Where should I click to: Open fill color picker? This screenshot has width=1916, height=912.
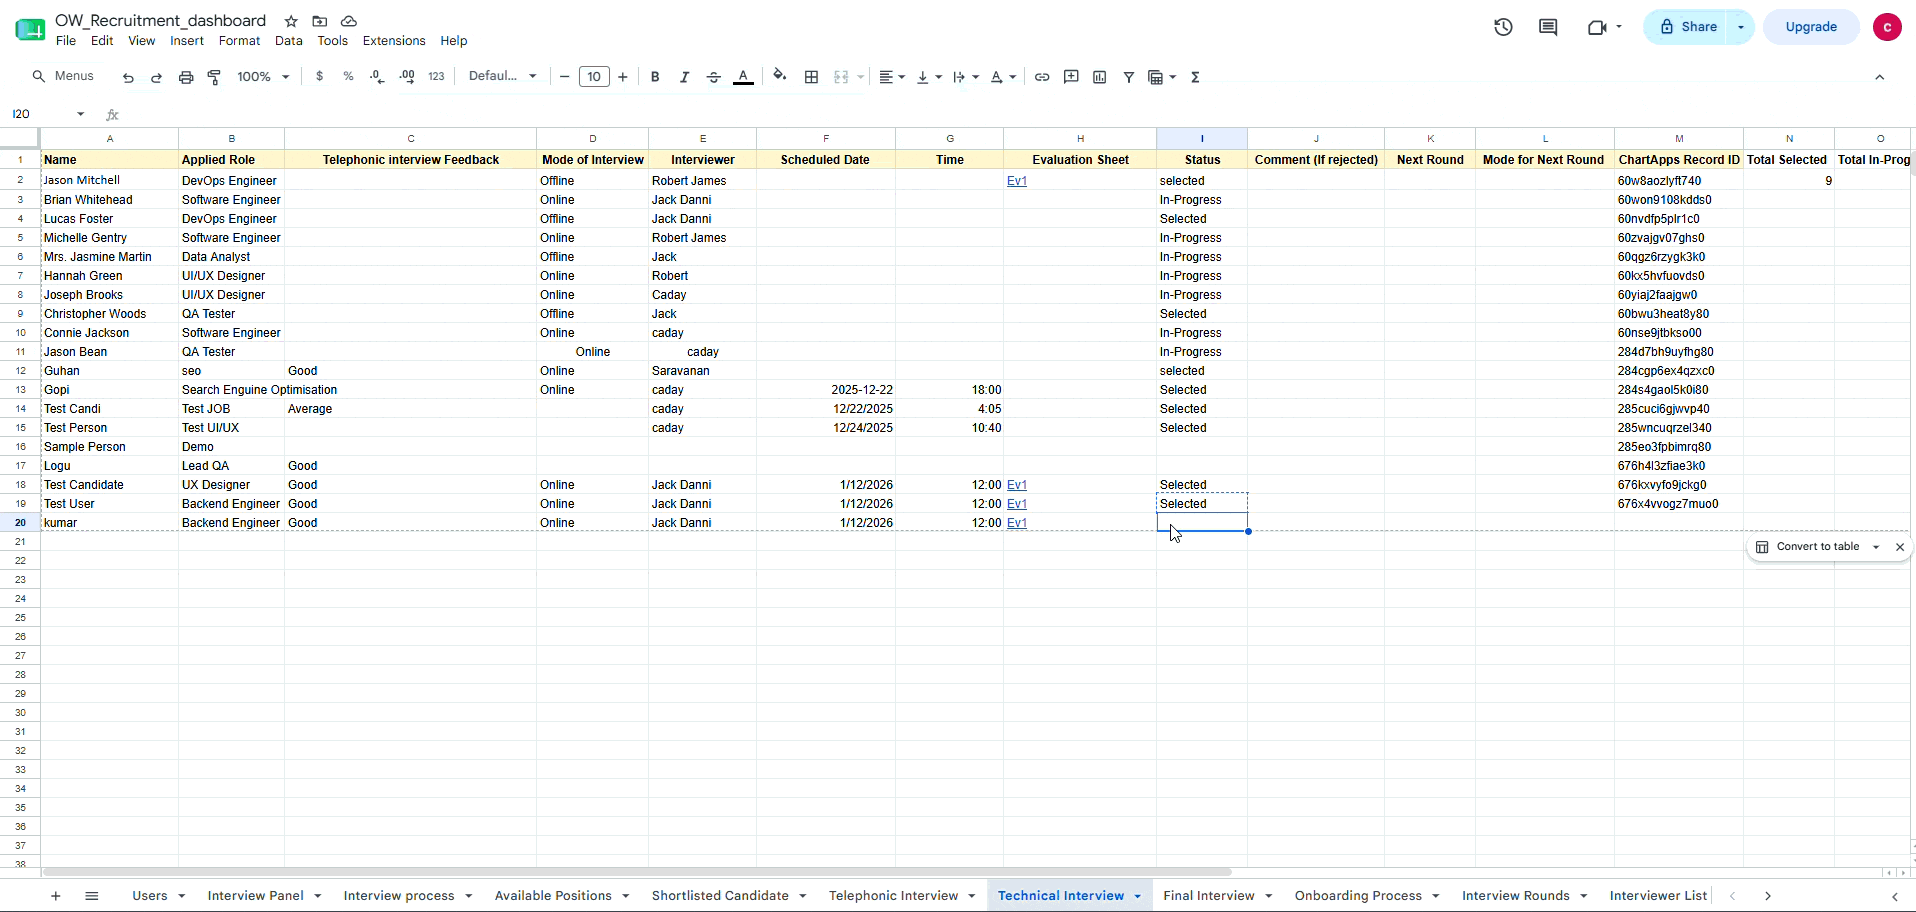tap(780, 76)
